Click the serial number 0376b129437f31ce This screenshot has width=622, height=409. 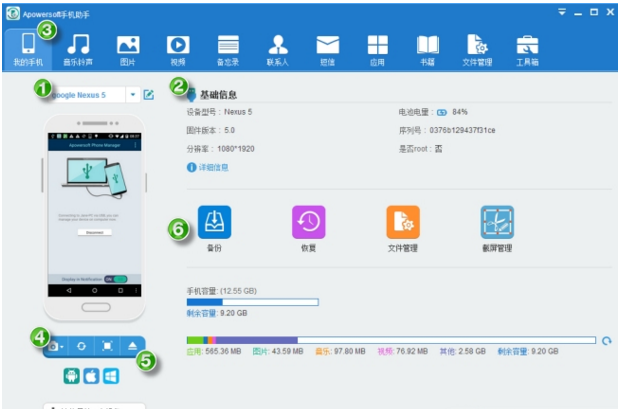[x=462, y=131]
